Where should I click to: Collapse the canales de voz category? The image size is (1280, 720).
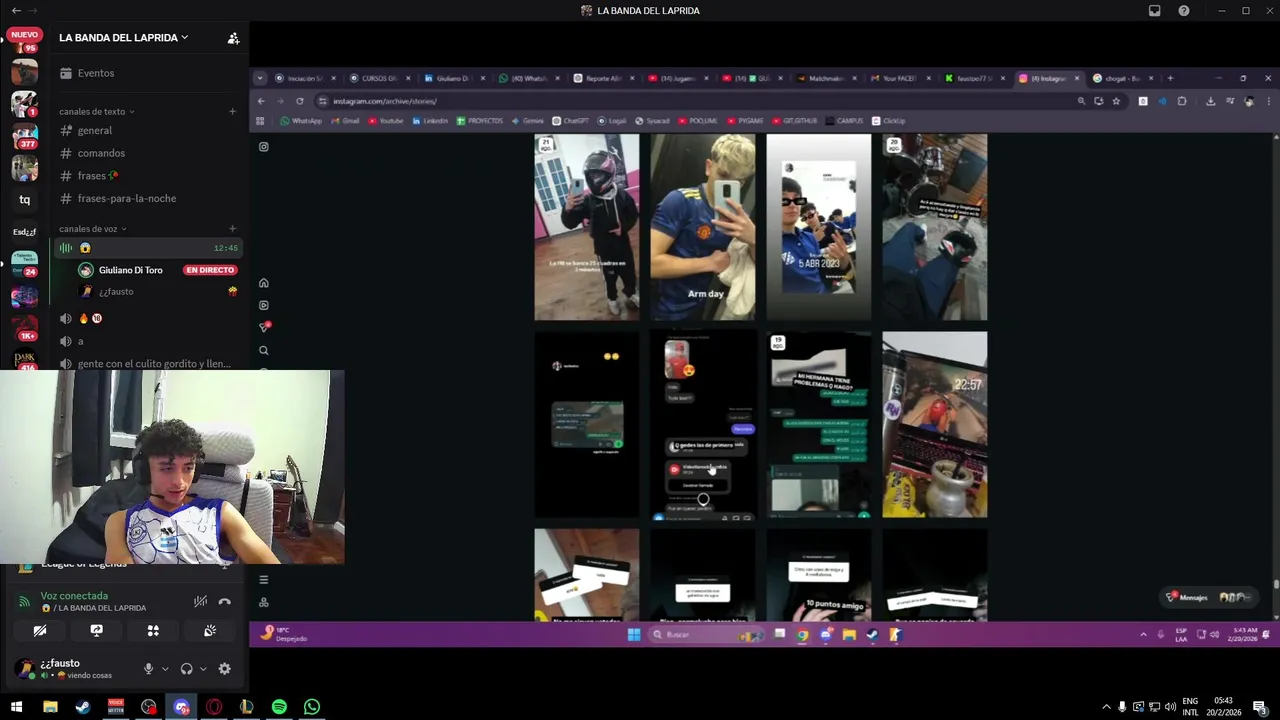pyautogui.click(x=92, y=229)
